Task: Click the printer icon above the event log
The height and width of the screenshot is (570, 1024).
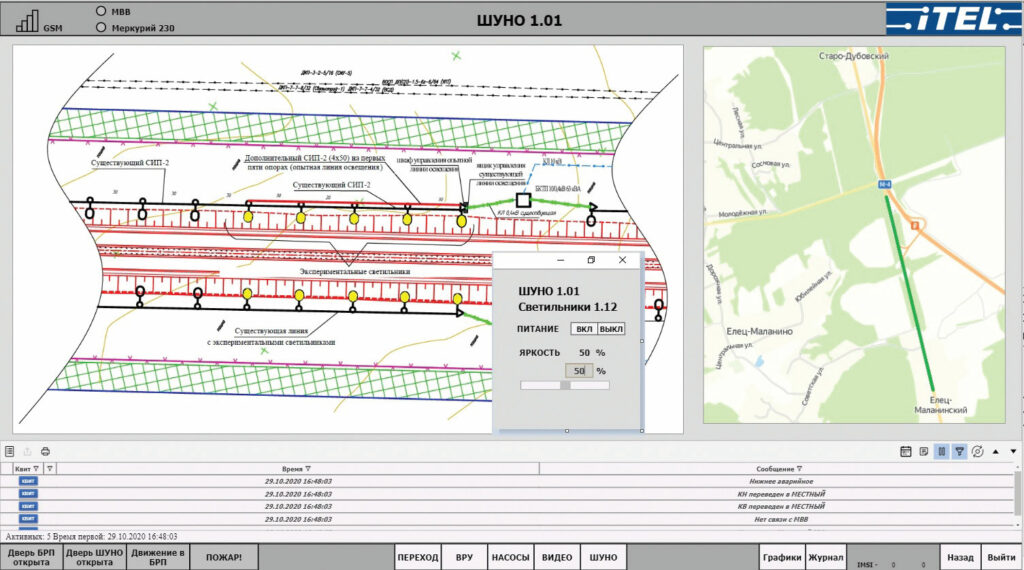Action: pos(45,452)
